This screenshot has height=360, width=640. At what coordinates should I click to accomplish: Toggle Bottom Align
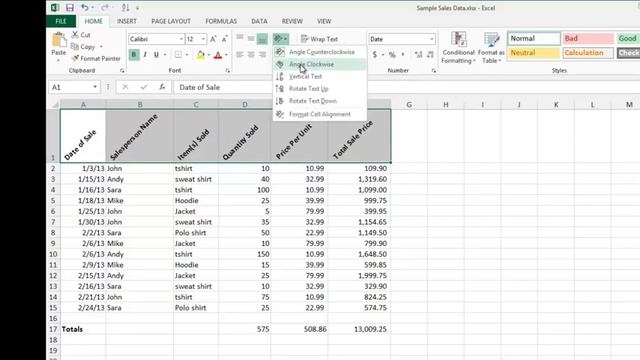click(x=262, y=39)
